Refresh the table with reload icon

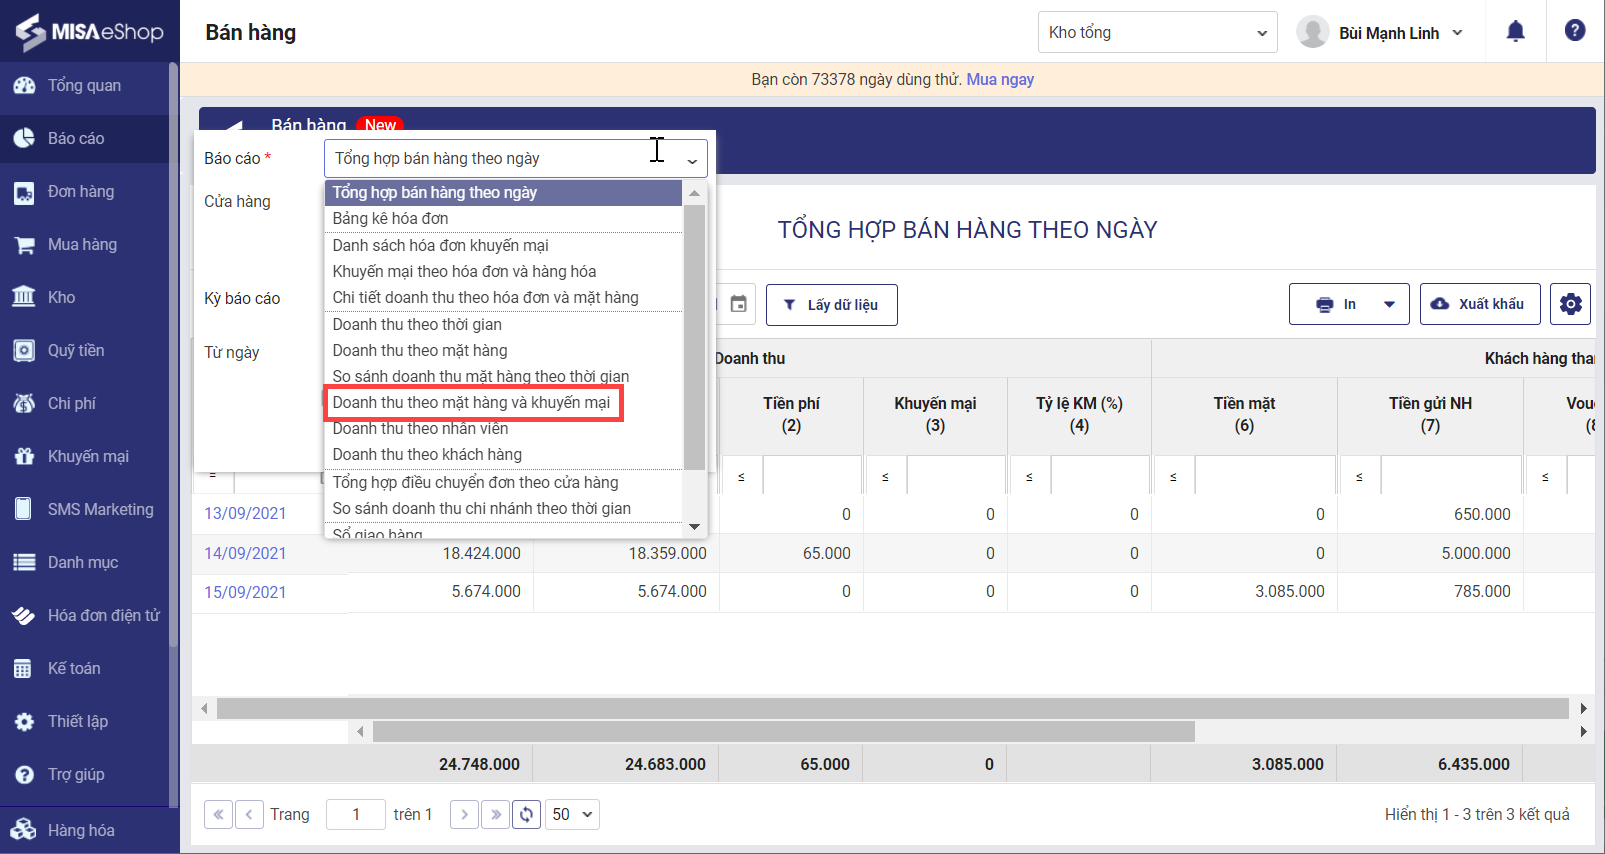pyautogui.click(x=526, y=814)
